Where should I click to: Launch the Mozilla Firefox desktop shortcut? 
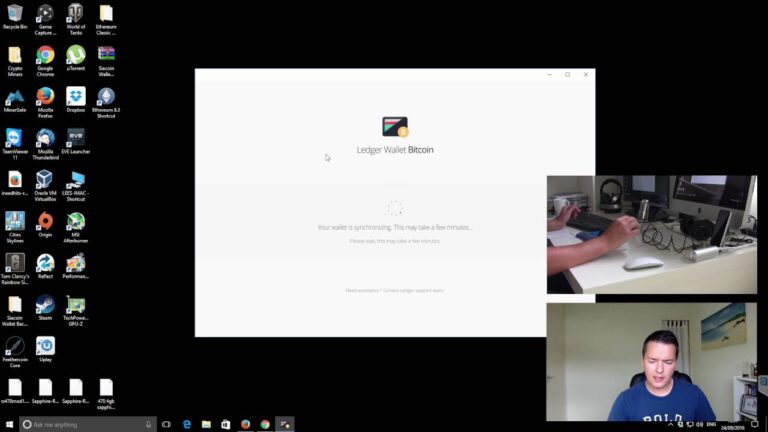[45, 97]
